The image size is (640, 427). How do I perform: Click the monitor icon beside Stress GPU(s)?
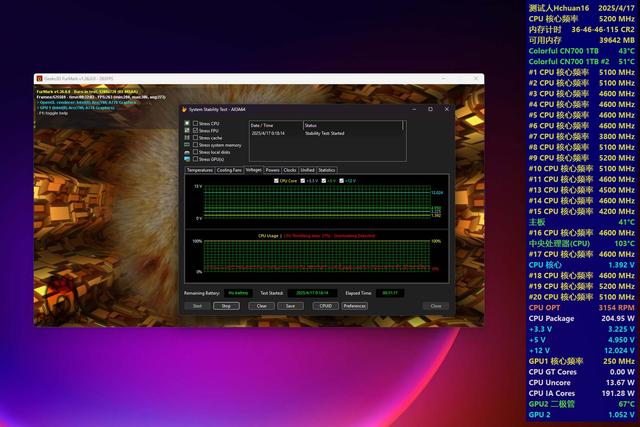coord(186,159)
